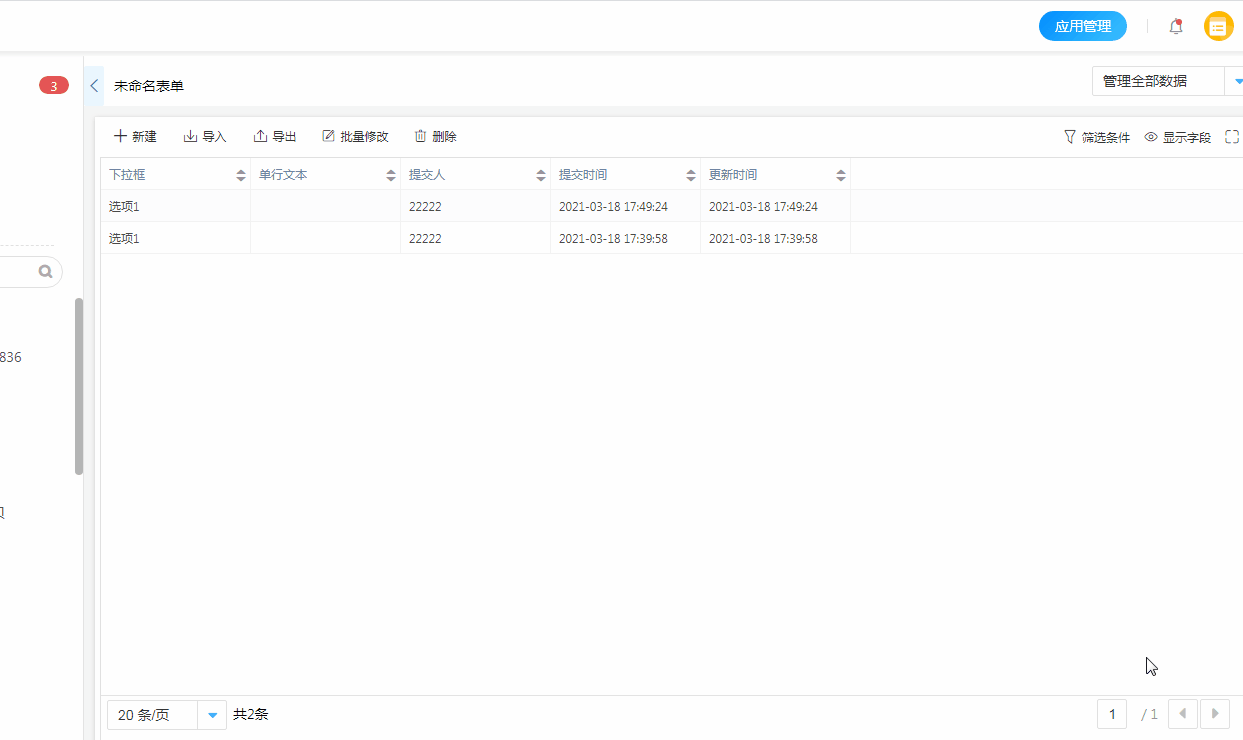Viewport: 1243px width, 740px height.
Task: Click the page number input field
Action: pyautogui.click(x=1112, y=714)
